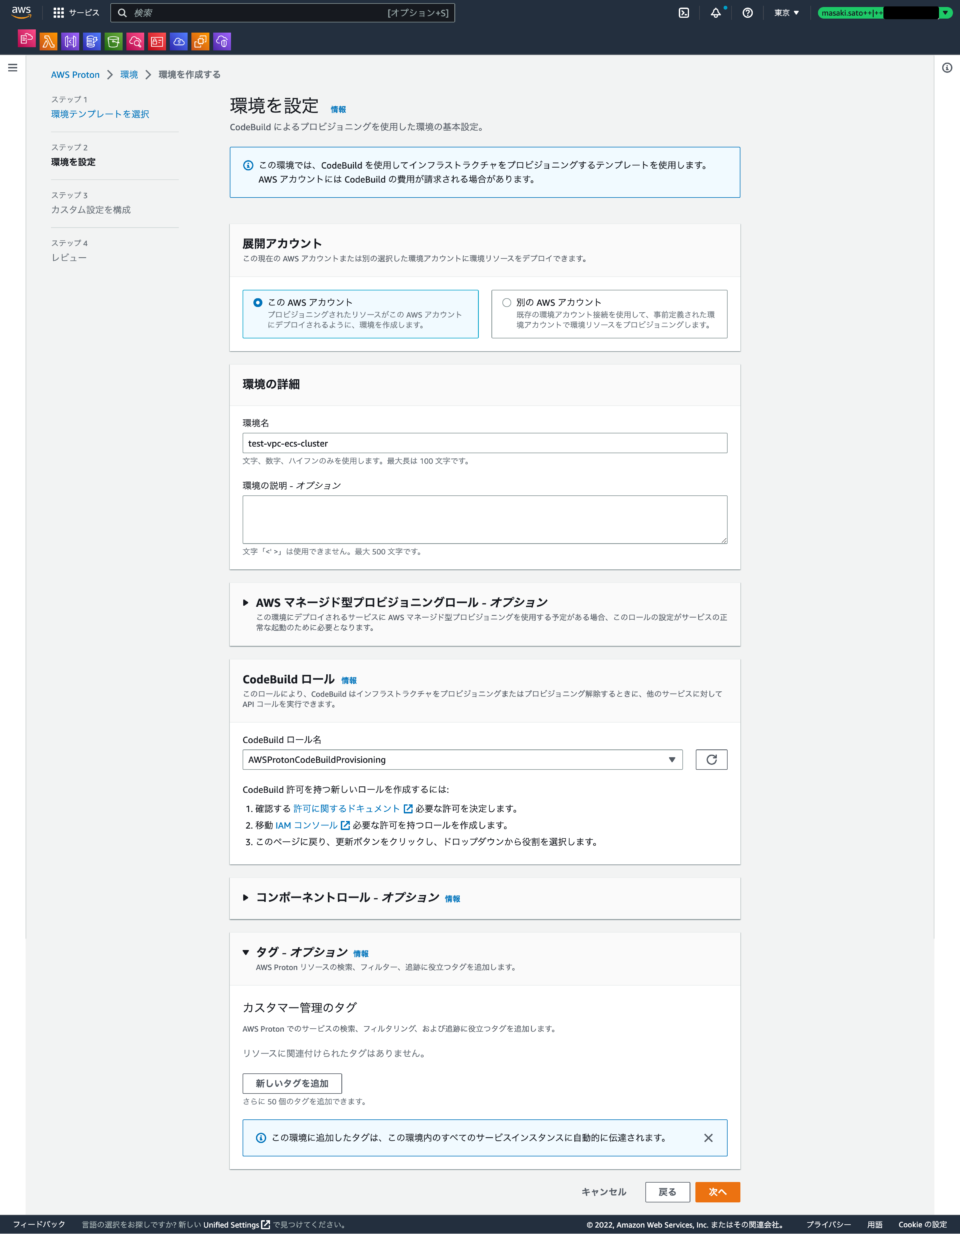Select この AWS アカウント option
This screenshot has height=1234, width=960.
360,313
